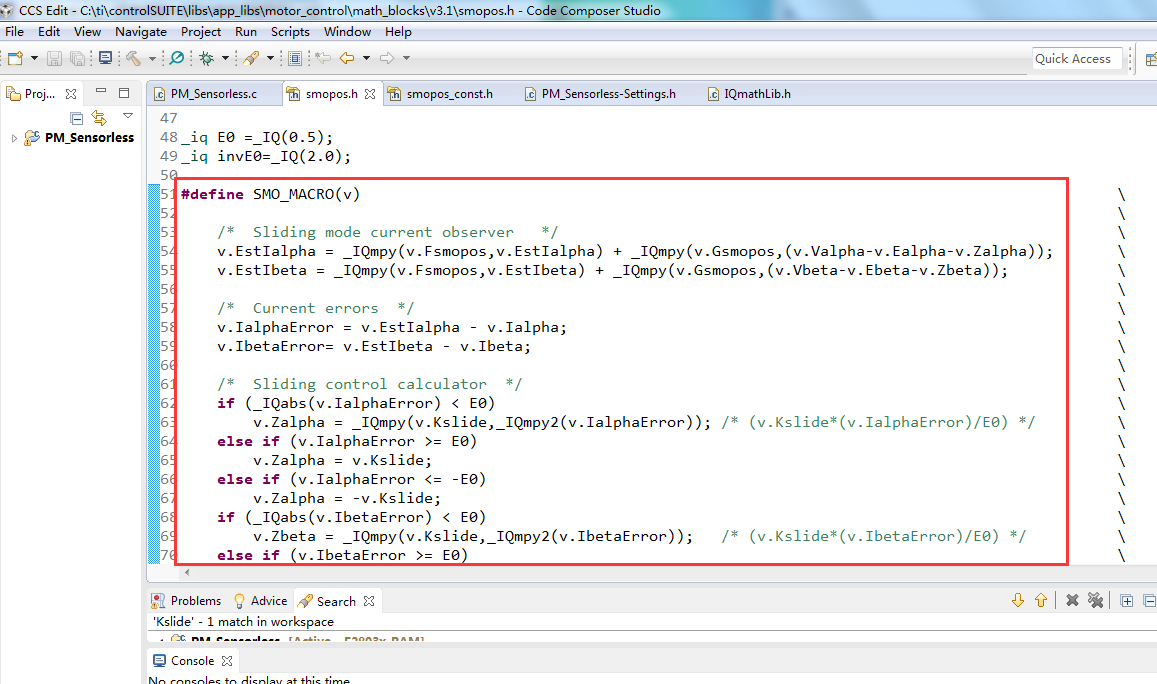Open the Project menu
The image size is (1157, 684).
(x=200, y=31)
